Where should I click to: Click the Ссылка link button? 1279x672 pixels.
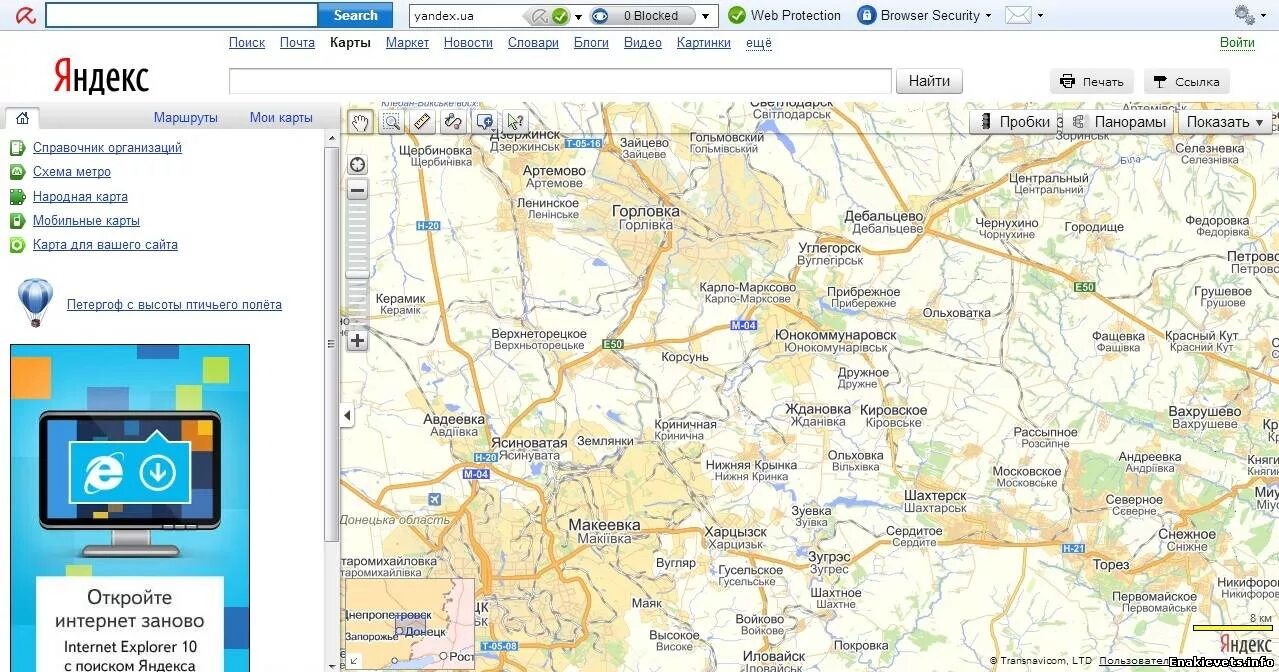click(1187, 82)
